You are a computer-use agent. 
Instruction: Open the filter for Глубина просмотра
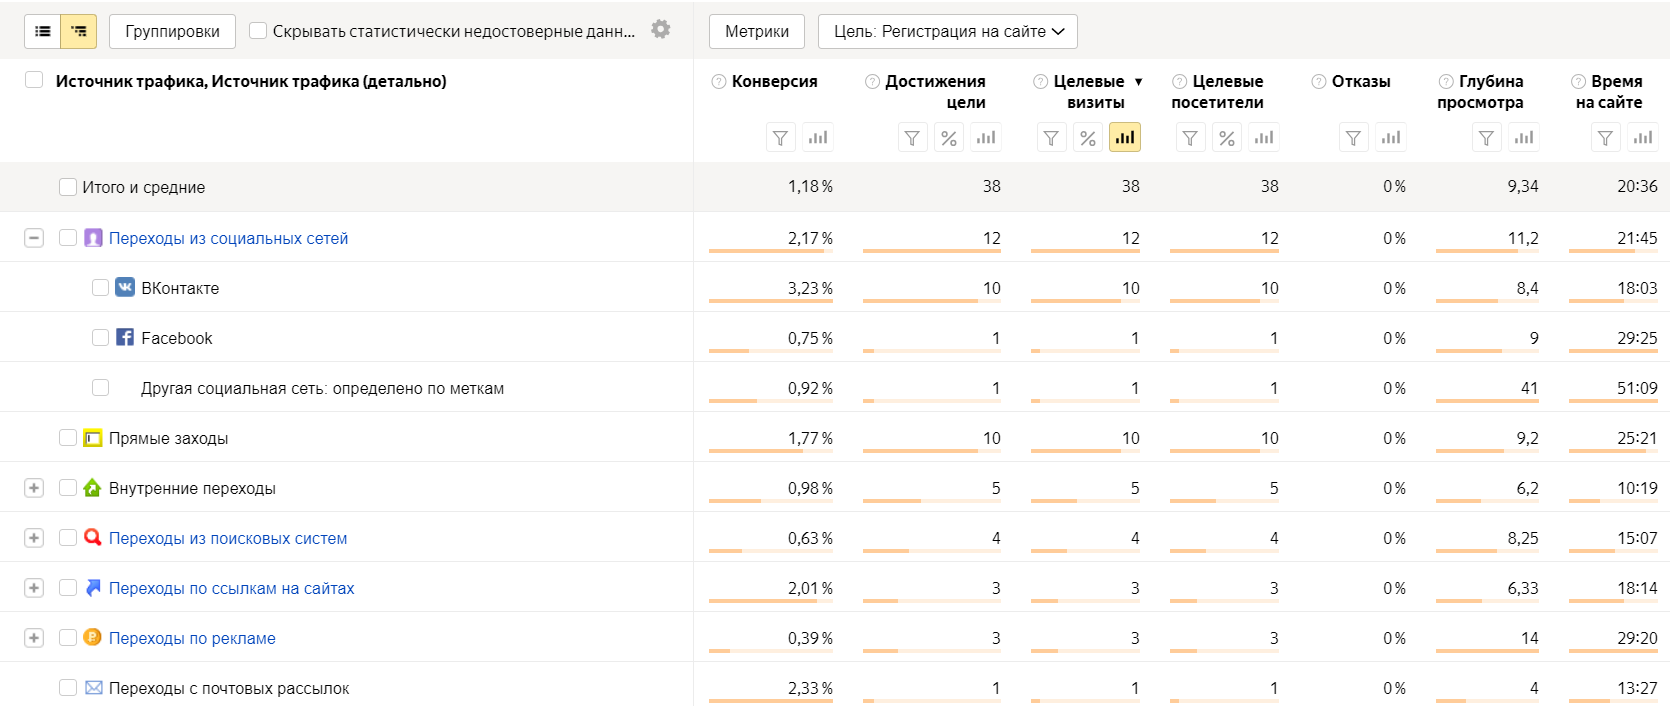[x=1487, y=138]
